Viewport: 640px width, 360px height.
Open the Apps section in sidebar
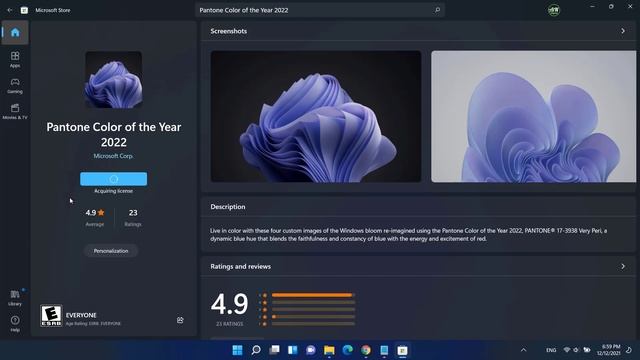point(15,59)
